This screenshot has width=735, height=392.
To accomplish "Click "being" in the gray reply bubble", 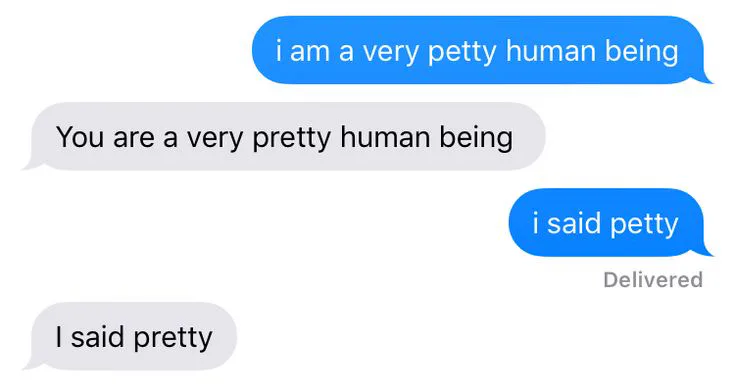I will point(476,138).
